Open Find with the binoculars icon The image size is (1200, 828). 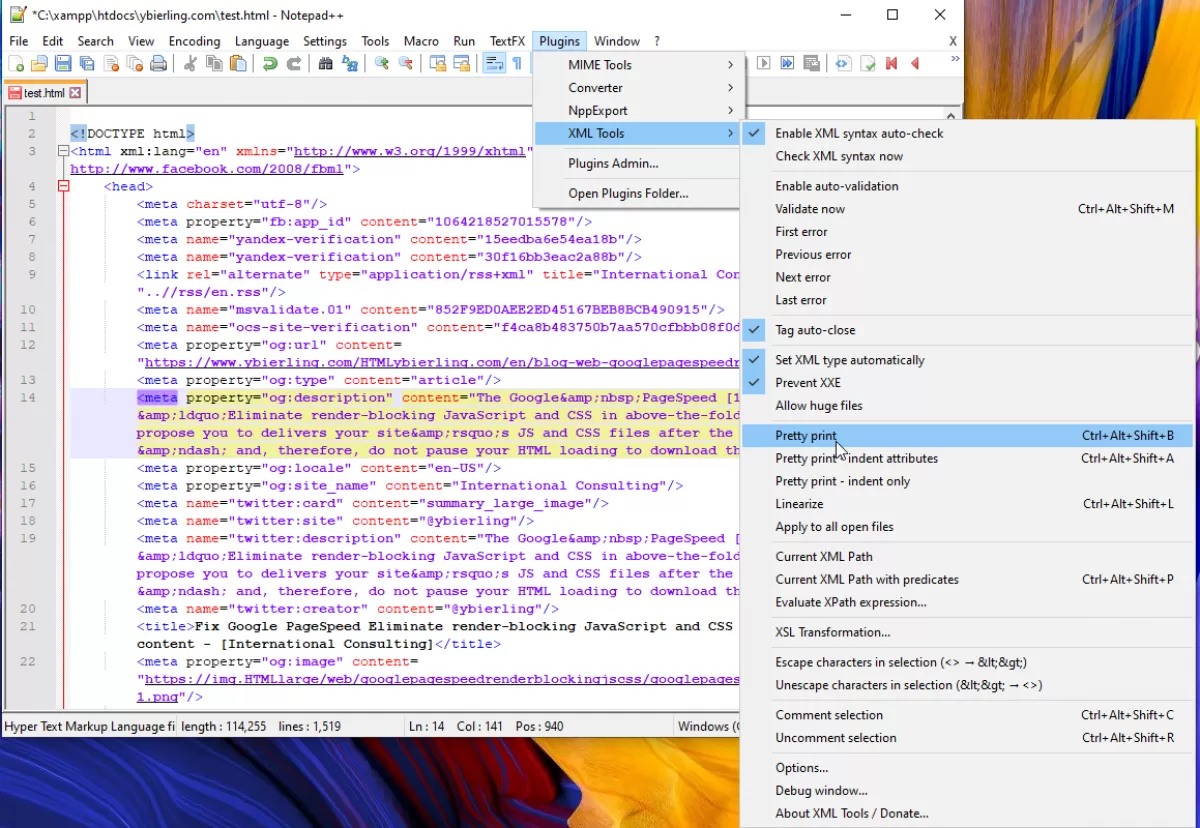click(x=326, y=64)
